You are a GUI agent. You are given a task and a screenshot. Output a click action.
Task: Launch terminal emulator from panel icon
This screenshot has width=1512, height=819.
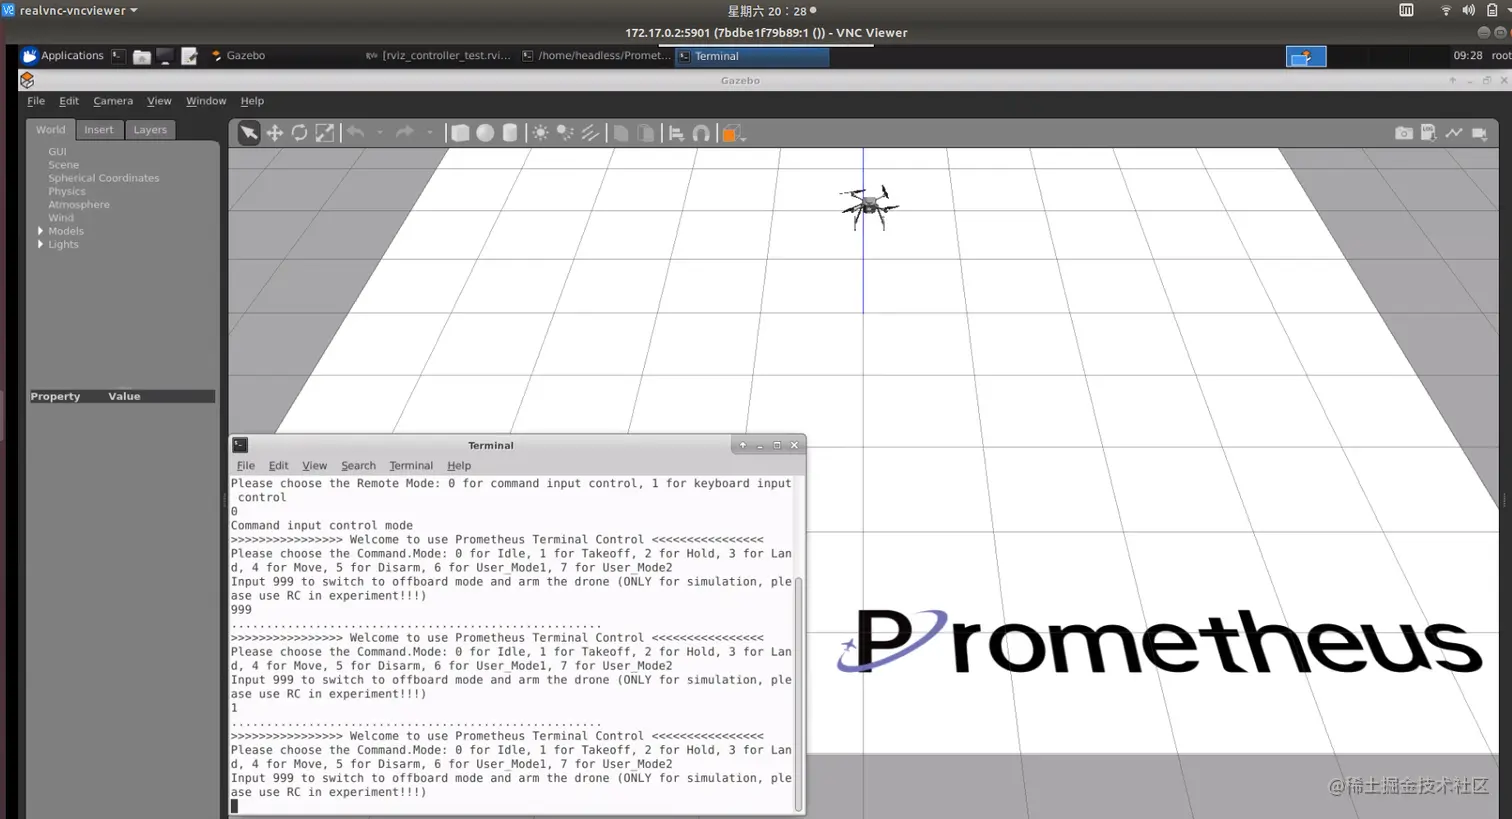118,56
